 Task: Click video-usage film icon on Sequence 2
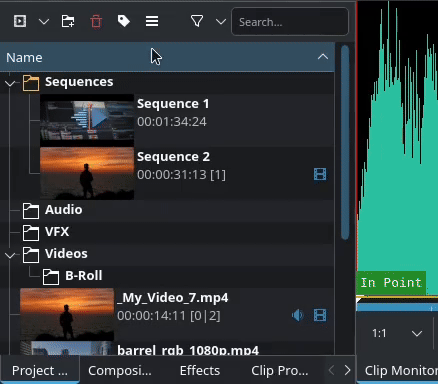click(320, 174)
